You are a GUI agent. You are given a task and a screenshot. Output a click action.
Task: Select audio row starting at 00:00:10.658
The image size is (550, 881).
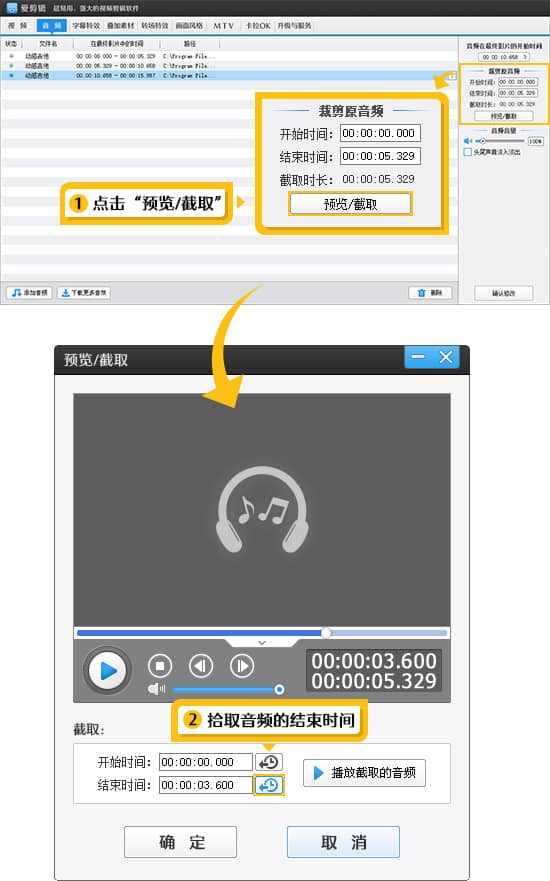(x=229, y=75)
